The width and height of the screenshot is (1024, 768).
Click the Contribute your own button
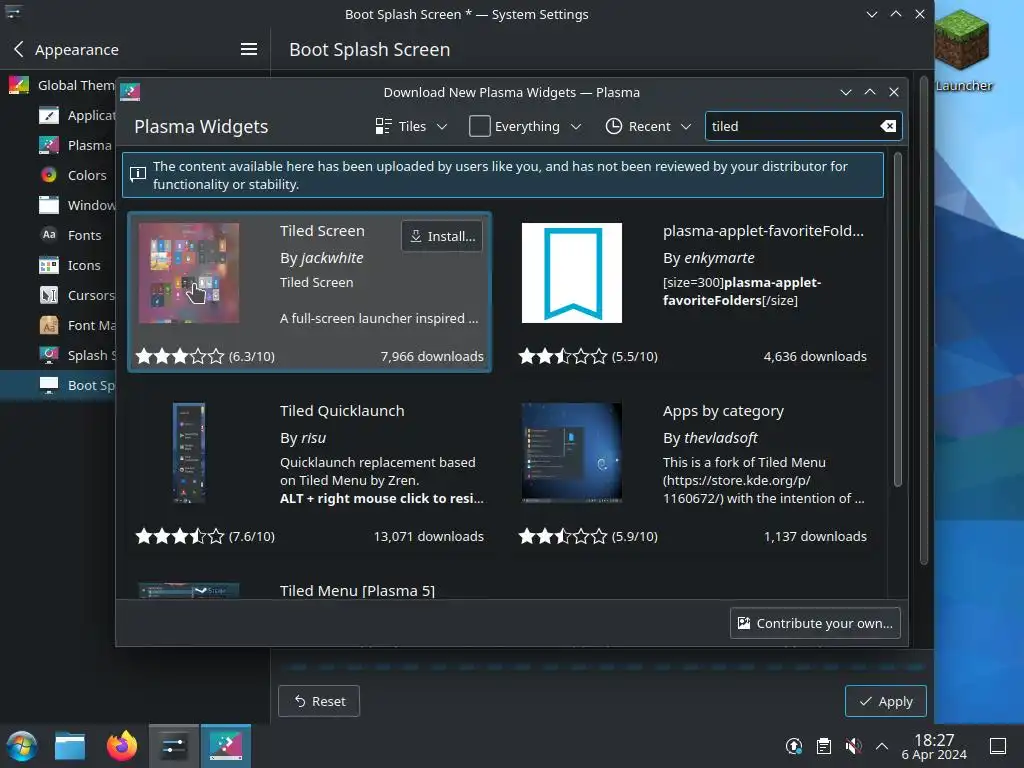click(x=815, y=623)
